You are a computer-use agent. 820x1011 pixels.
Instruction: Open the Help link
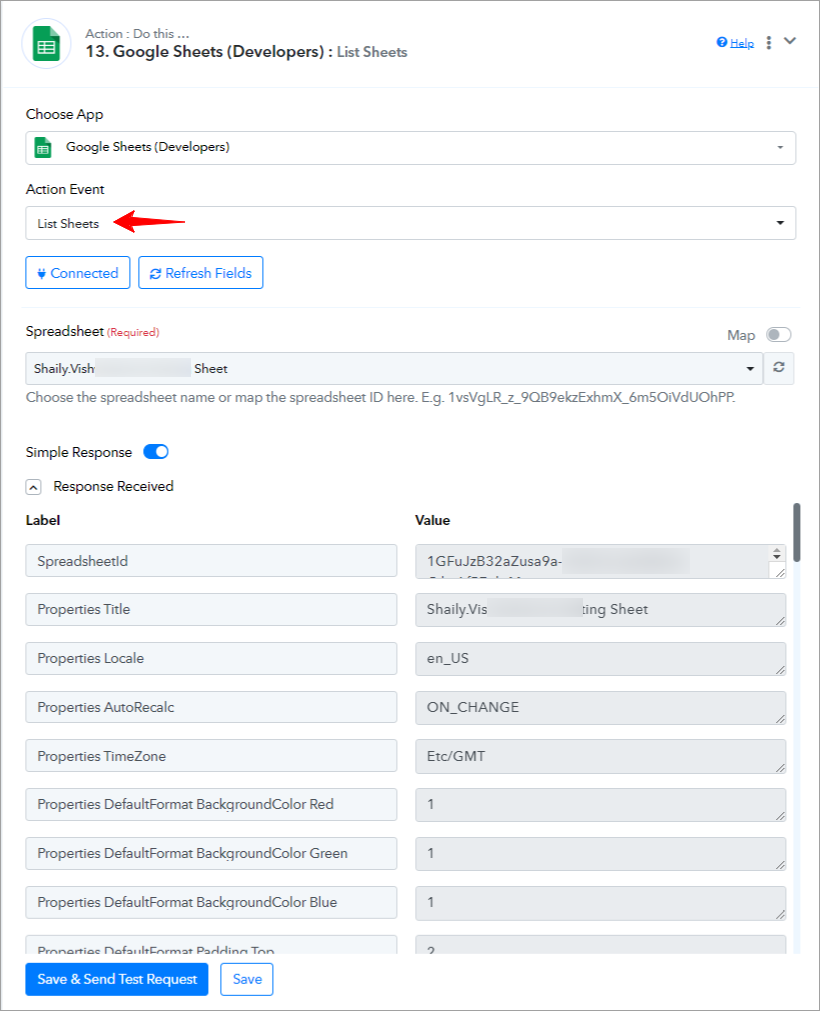[742, 43]
